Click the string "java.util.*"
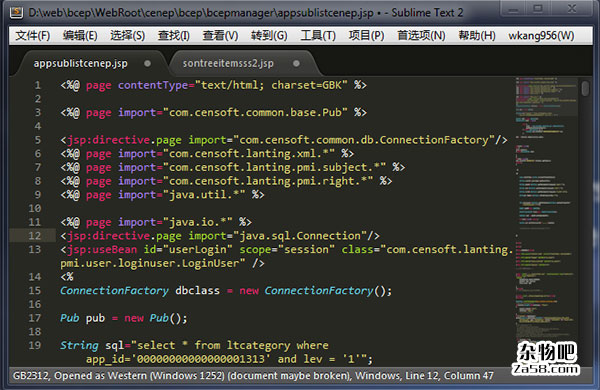 coord(204,195)
